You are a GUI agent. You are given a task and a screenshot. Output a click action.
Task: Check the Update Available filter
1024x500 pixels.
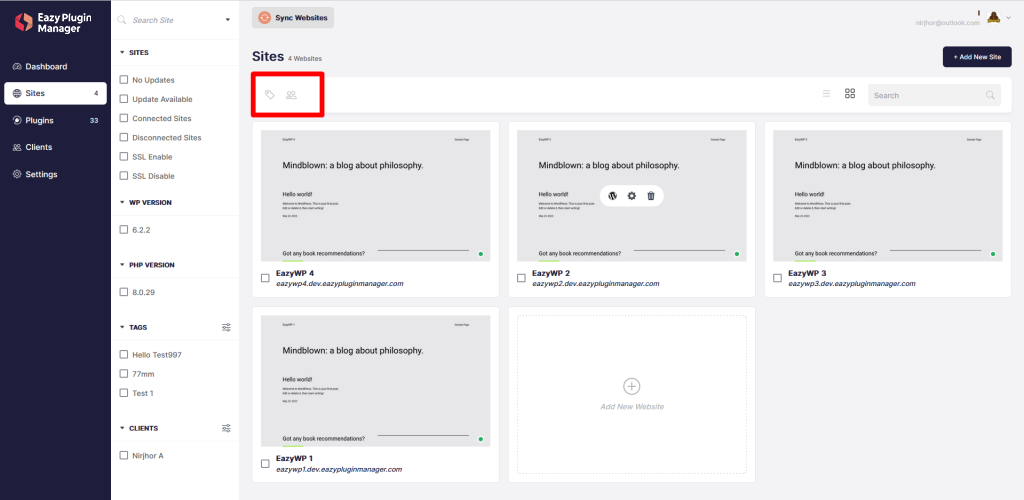point(123,99)
